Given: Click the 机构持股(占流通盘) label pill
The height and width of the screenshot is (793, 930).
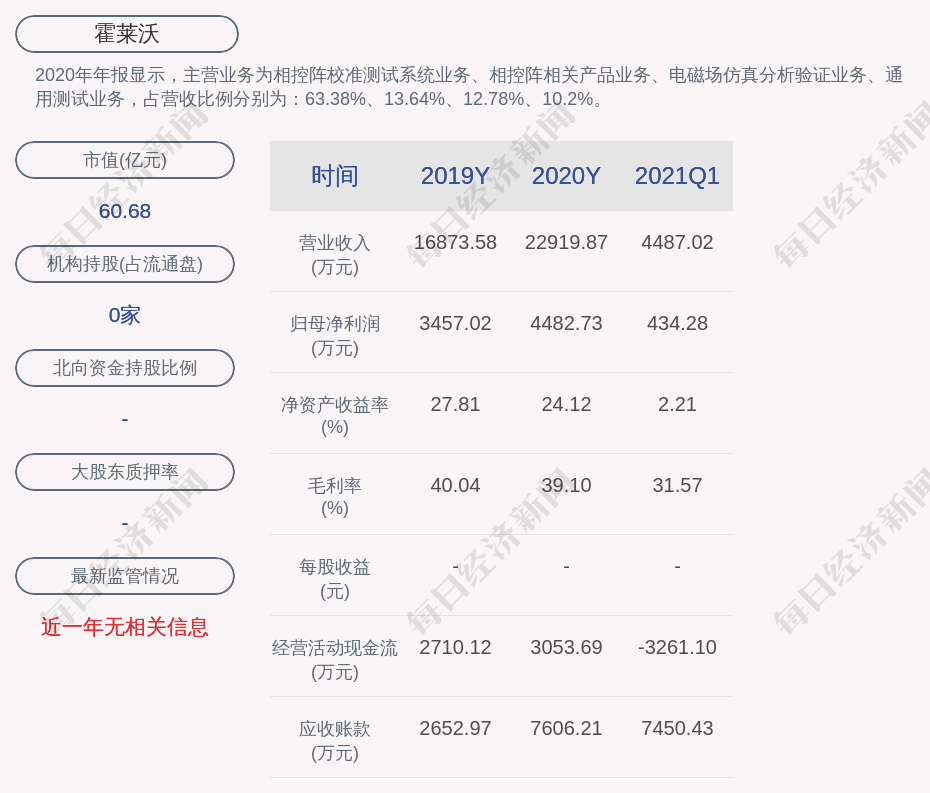Looking at the screenshot, I should 125,264.
